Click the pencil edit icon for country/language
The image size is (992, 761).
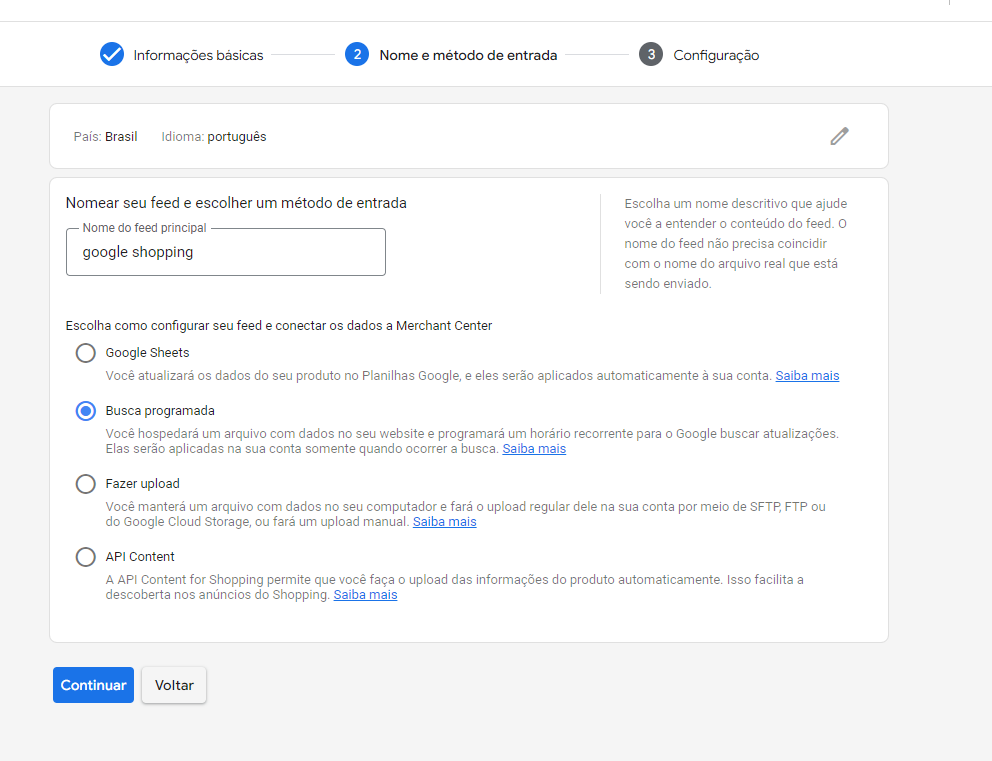[840, 136]
